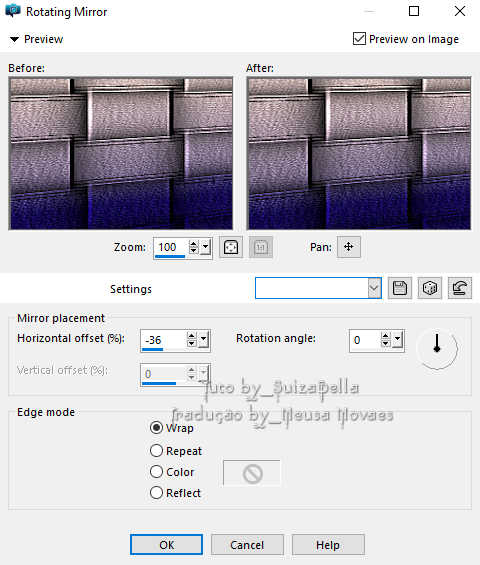Viewport: 480px width, 565px height.
Task: Open the Horizontal offset slider dropdown arrow
Action: tap(204, 340)
